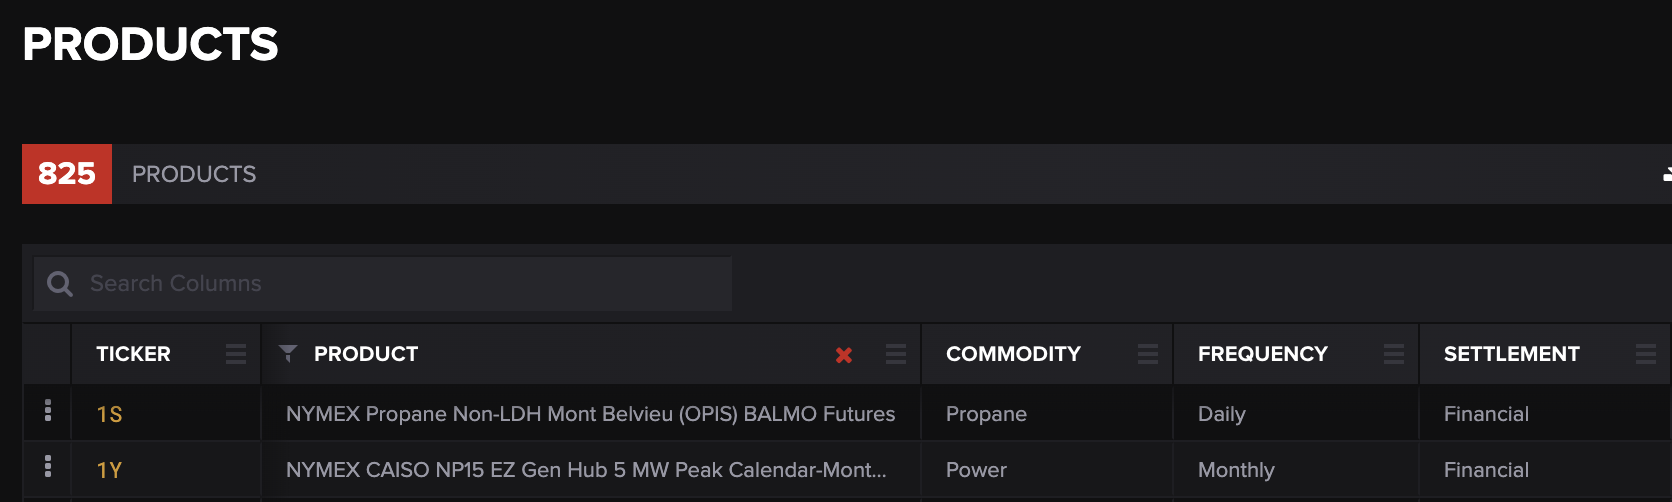Open the Product column menu icon
This screenshot has height=502, width=1672.
pos(896,354)
